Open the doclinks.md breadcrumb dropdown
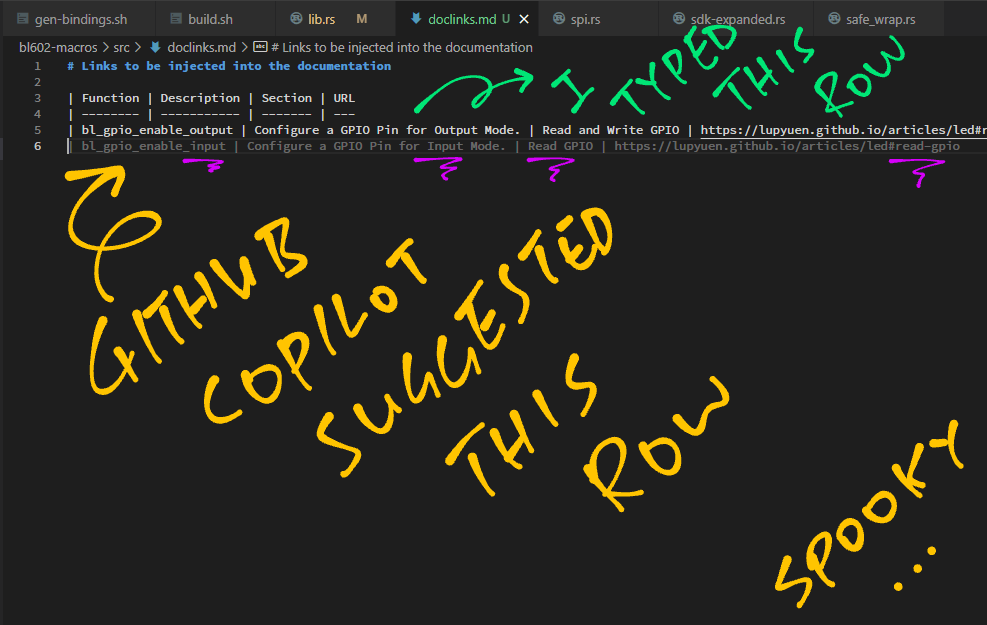The height and width of the screenshot is (625, 987). [201, 47]
